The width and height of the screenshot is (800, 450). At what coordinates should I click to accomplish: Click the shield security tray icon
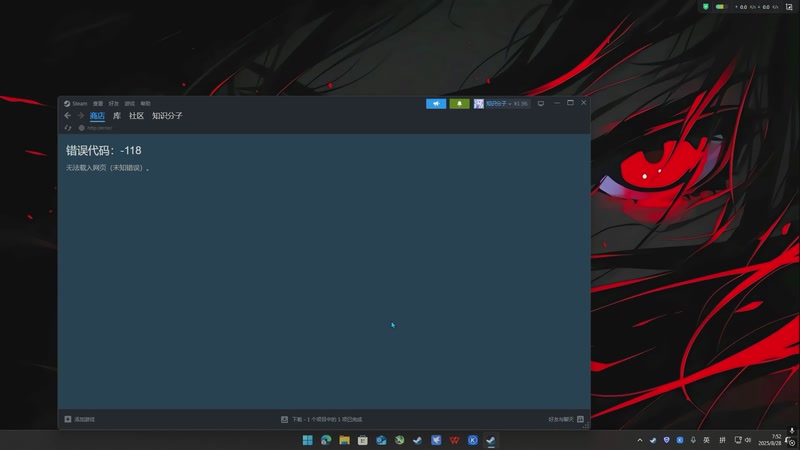[x=666, y=440]
